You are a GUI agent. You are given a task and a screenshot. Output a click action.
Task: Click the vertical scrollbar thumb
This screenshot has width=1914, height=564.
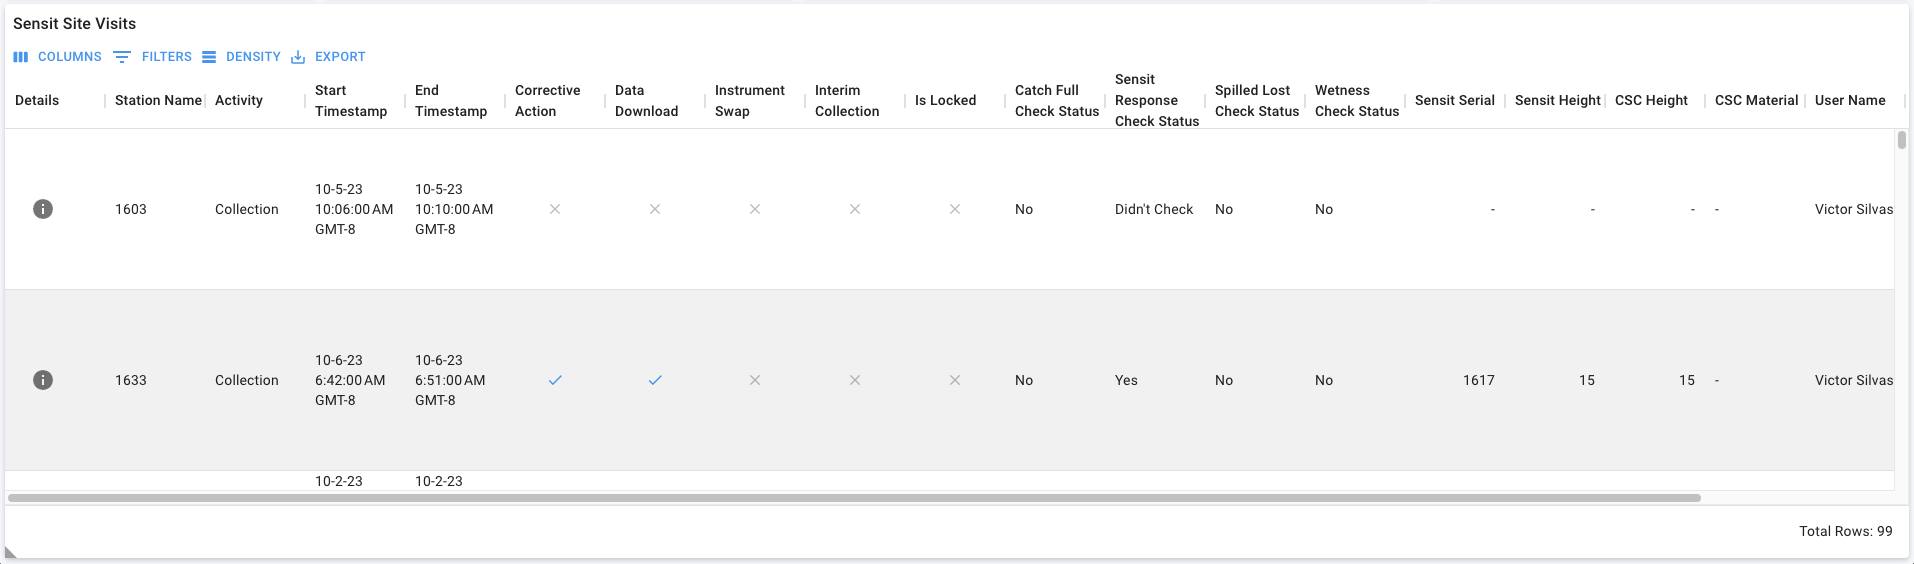coord(1902,140)
